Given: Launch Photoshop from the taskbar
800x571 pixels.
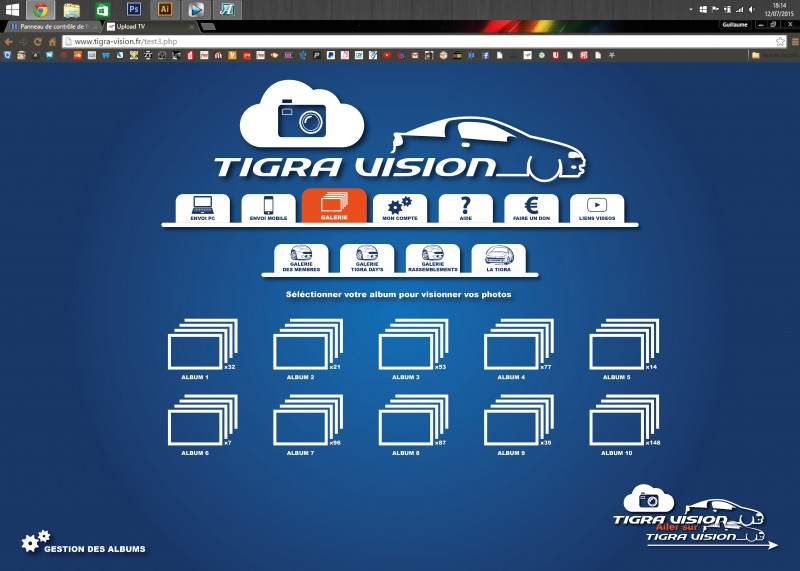Looking at the screenshot, I should (133, 9).
